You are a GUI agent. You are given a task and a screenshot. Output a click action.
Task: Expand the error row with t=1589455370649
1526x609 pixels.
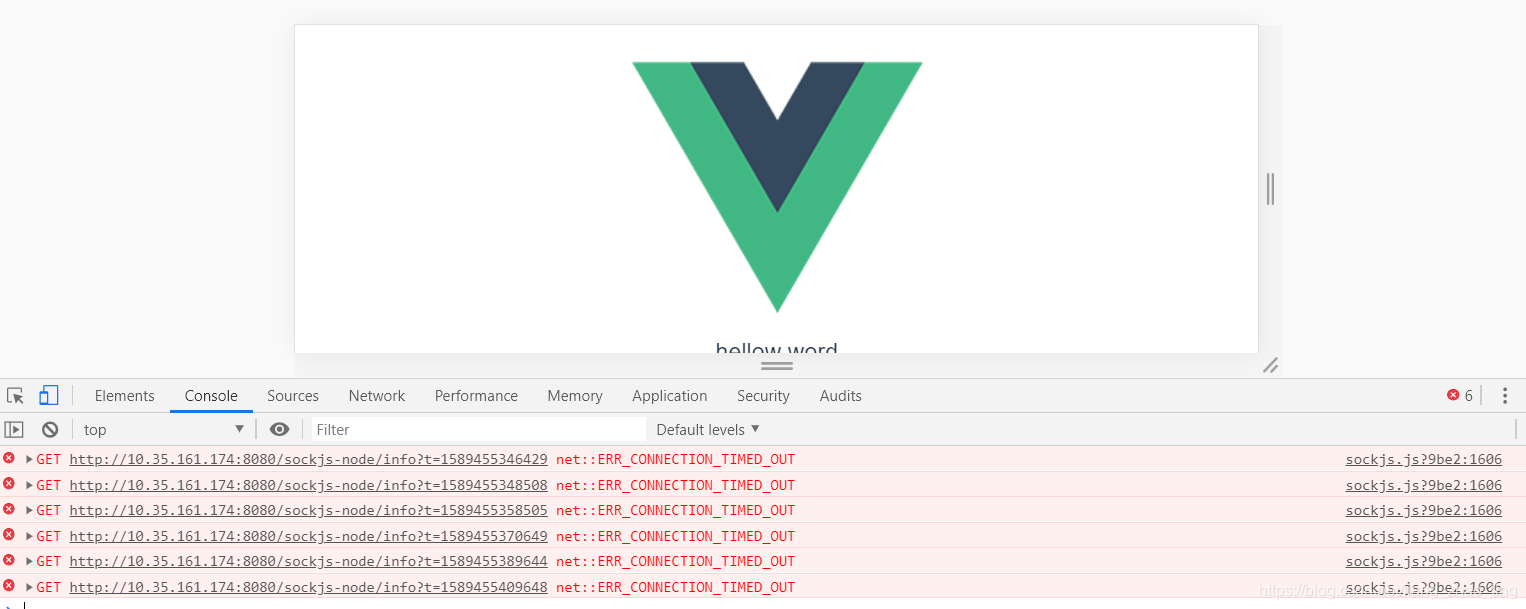29,536
